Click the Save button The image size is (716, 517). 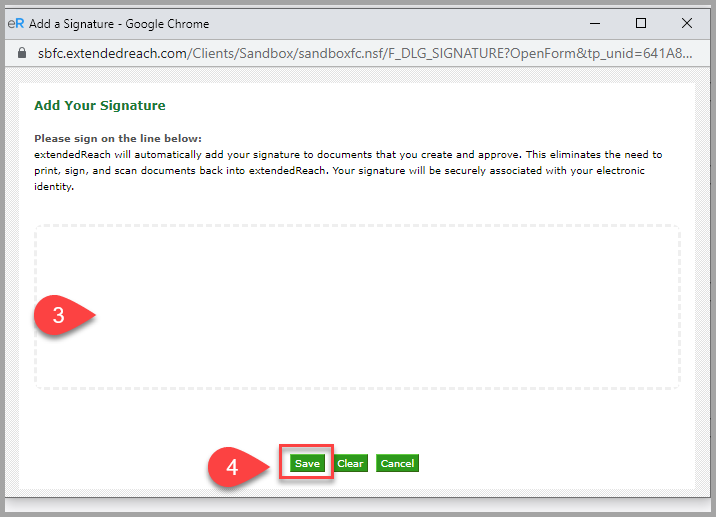point(307,463)
